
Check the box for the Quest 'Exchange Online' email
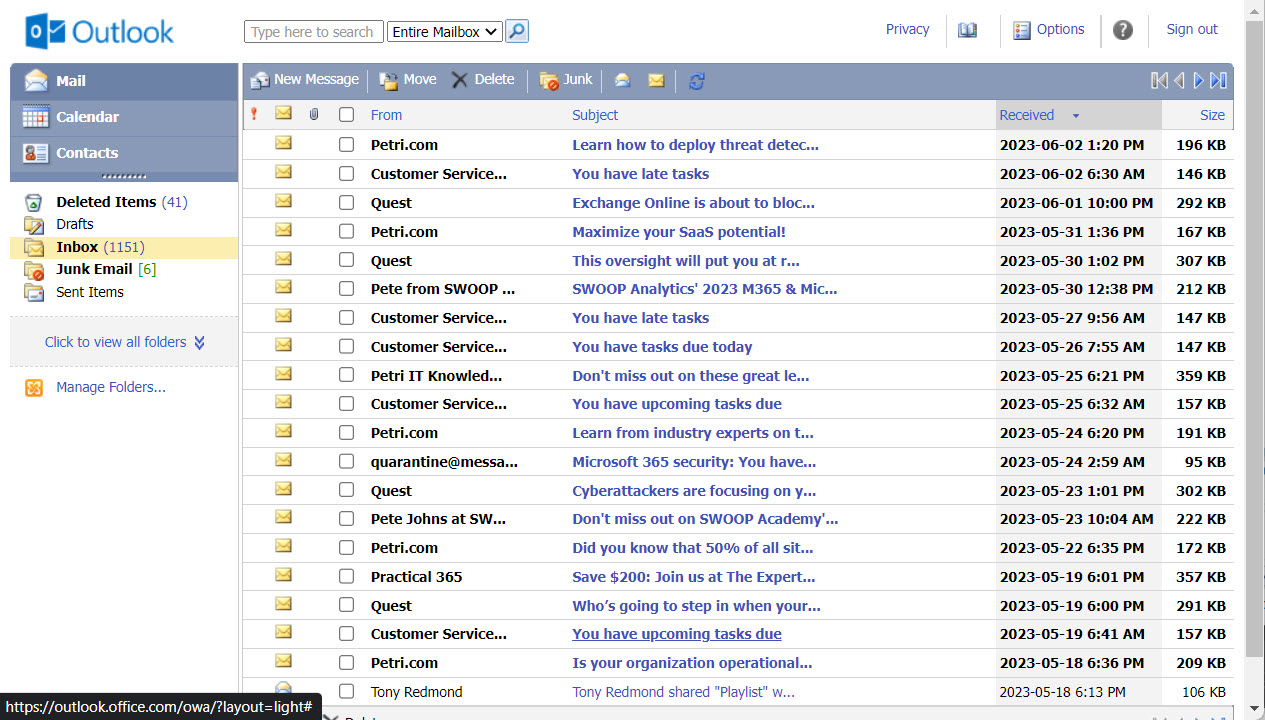tap(346, 203)
